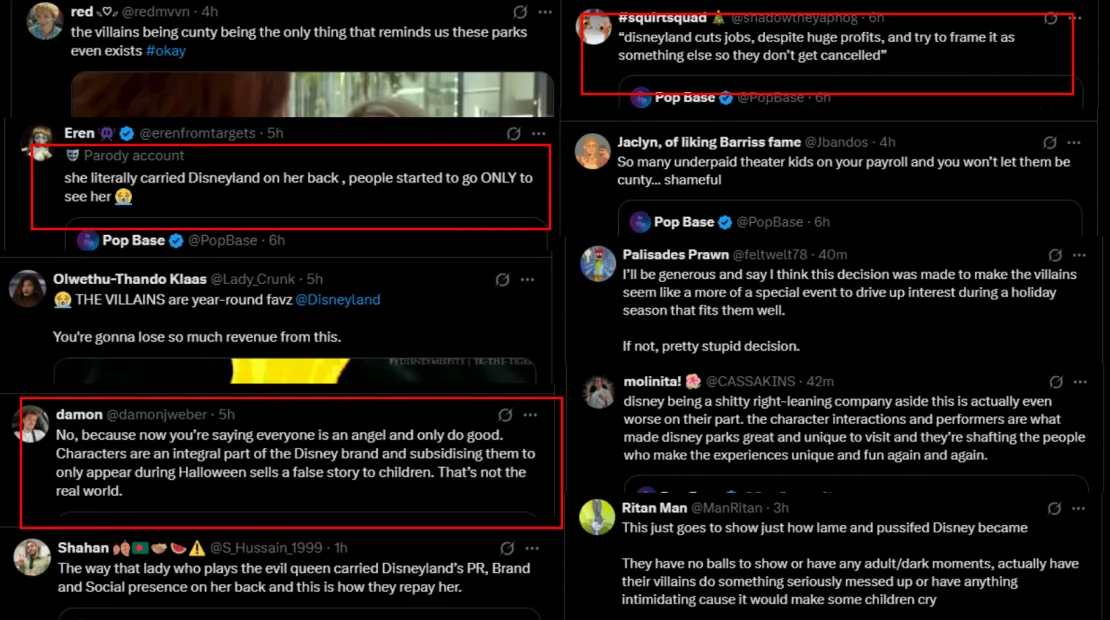This screenshot has width=1110, height=620.
Task: Click the Grok icon on Jaclyn's tweet
Action: tap(1050, 142)
